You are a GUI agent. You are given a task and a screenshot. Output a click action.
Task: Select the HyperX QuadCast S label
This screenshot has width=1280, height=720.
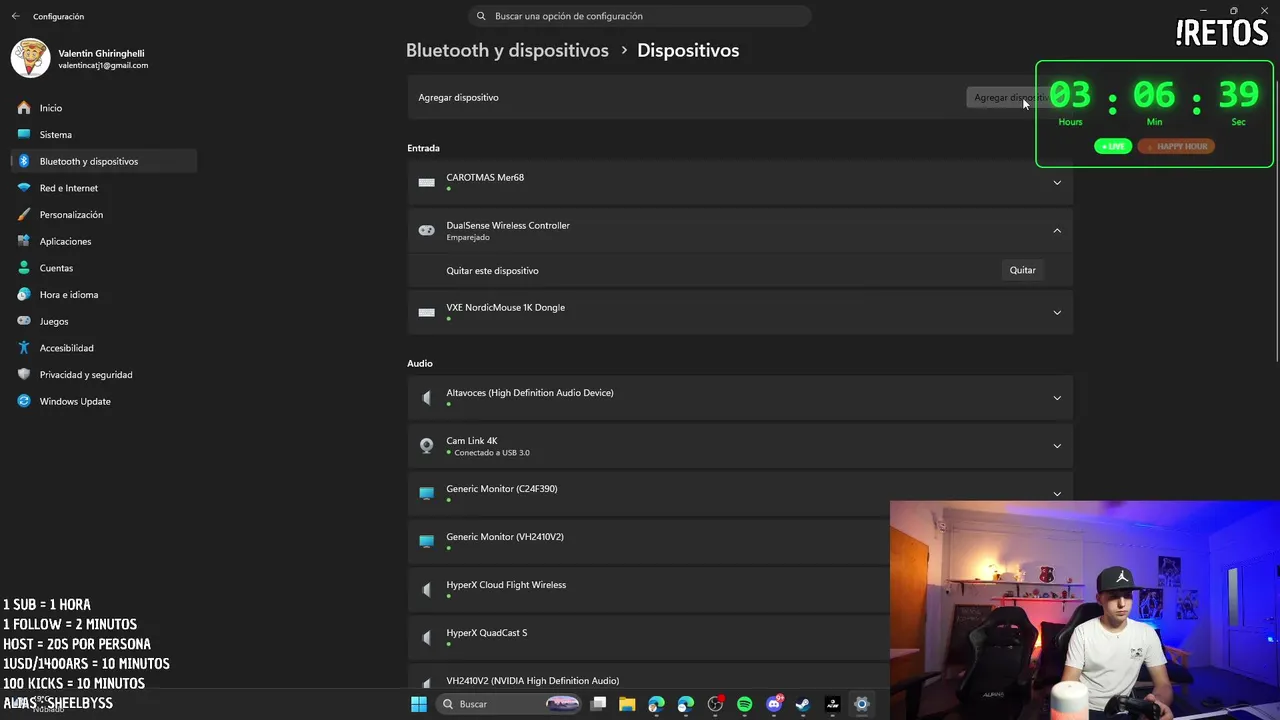[x=486, y=633]
